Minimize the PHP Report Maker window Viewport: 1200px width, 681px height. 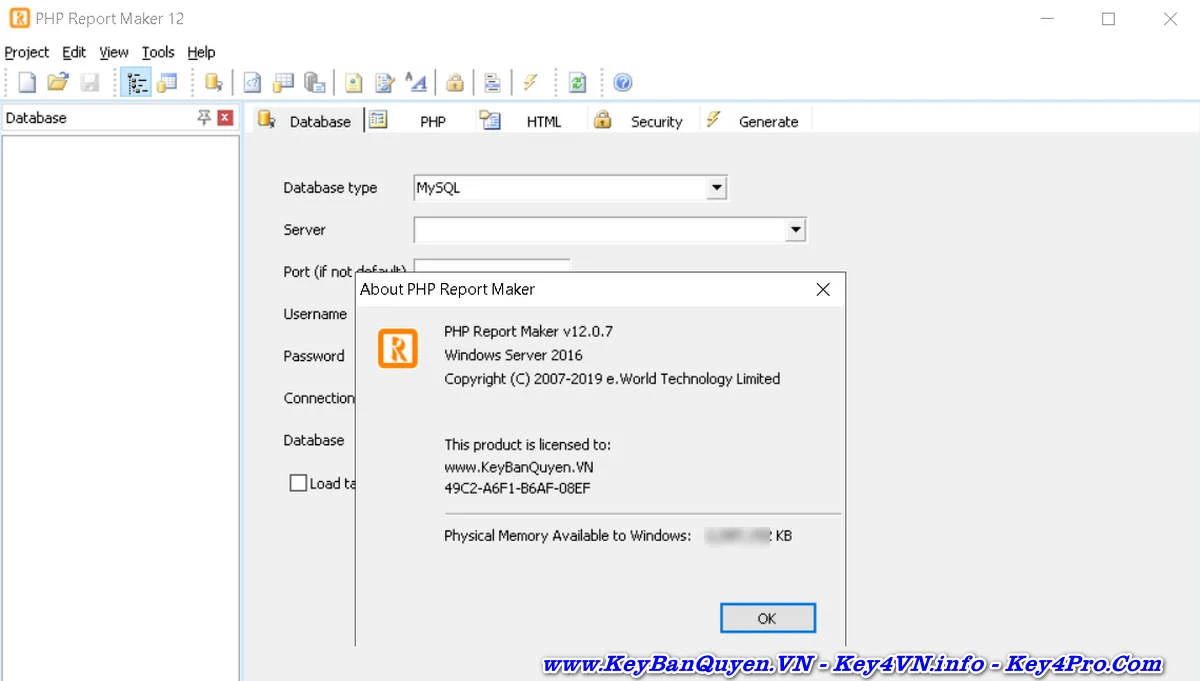pyautogui.click(x=1047, y=18)
